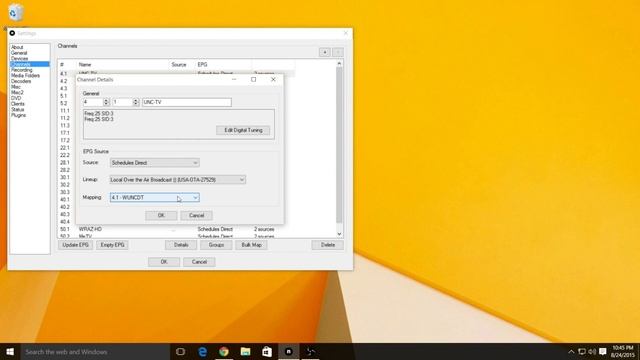Cancel the Channel Details dialog
The image size is (640, 360).
point(196,216)
